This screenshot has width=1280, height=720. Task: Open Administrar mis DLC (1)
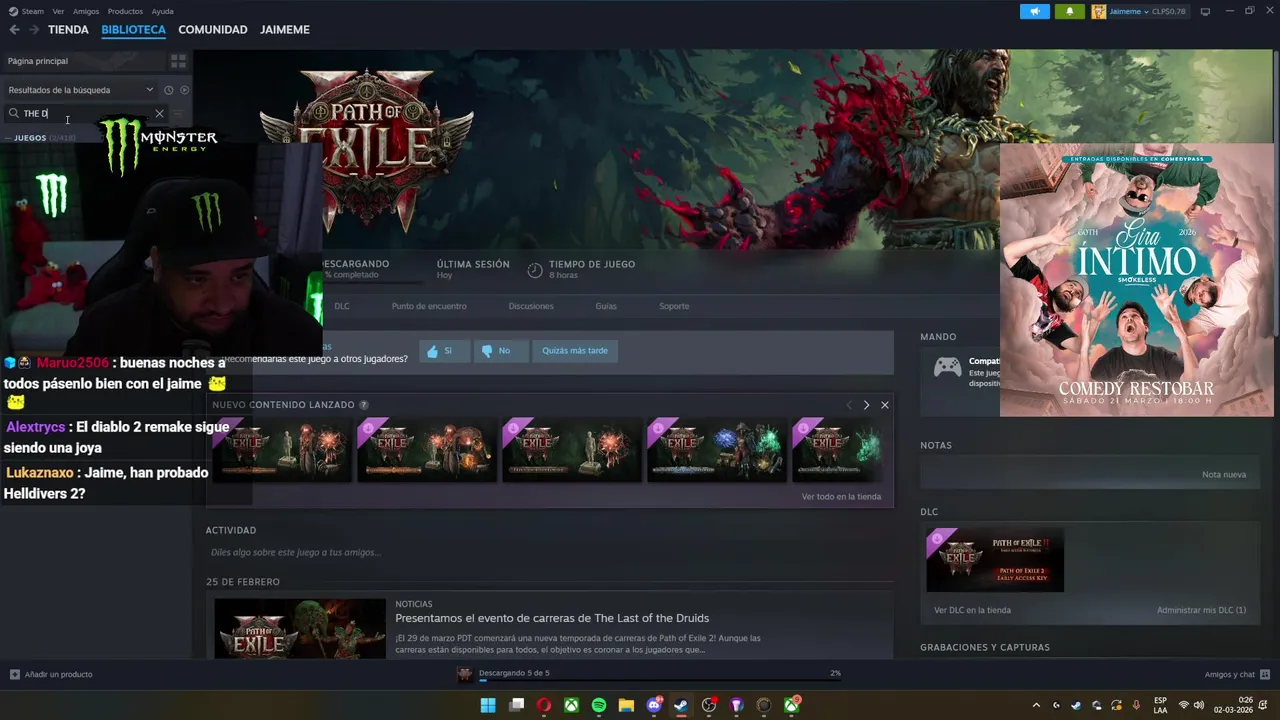[x=1201, y=610]
